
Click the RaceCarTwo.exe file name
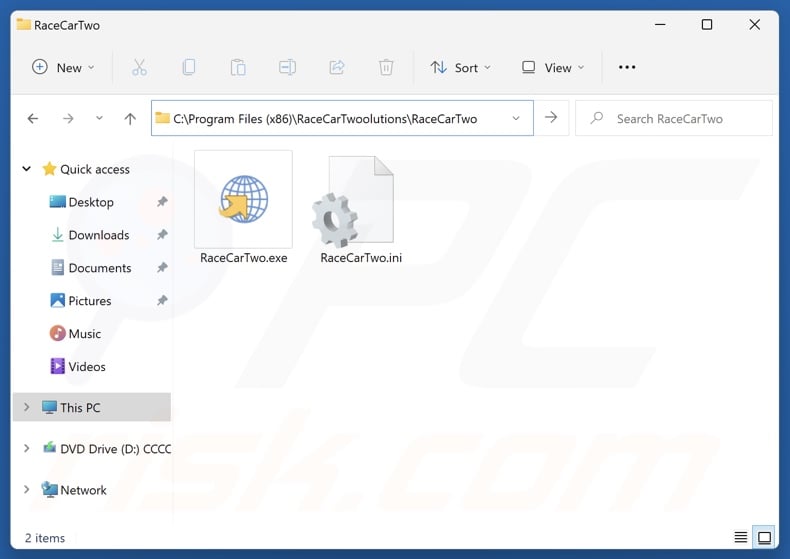coord(244,258)
